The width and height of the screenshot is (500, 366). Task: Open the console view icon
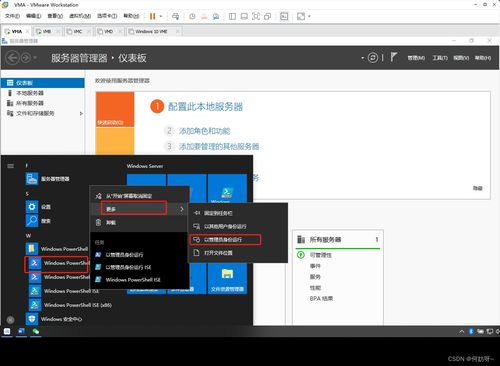point(284,16)
